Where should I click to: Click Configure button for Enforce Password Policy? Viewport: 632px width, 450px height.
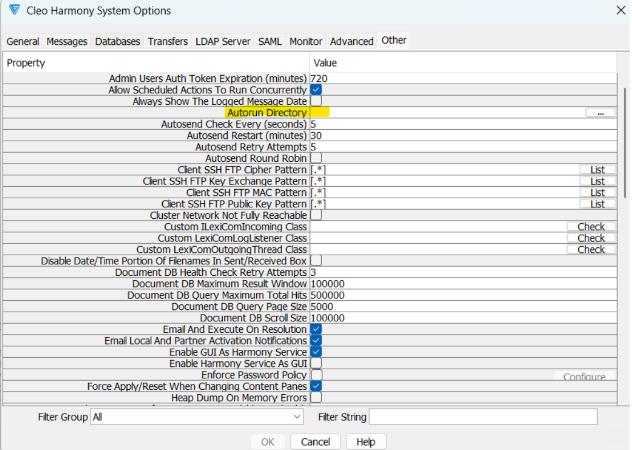[584, 376]
